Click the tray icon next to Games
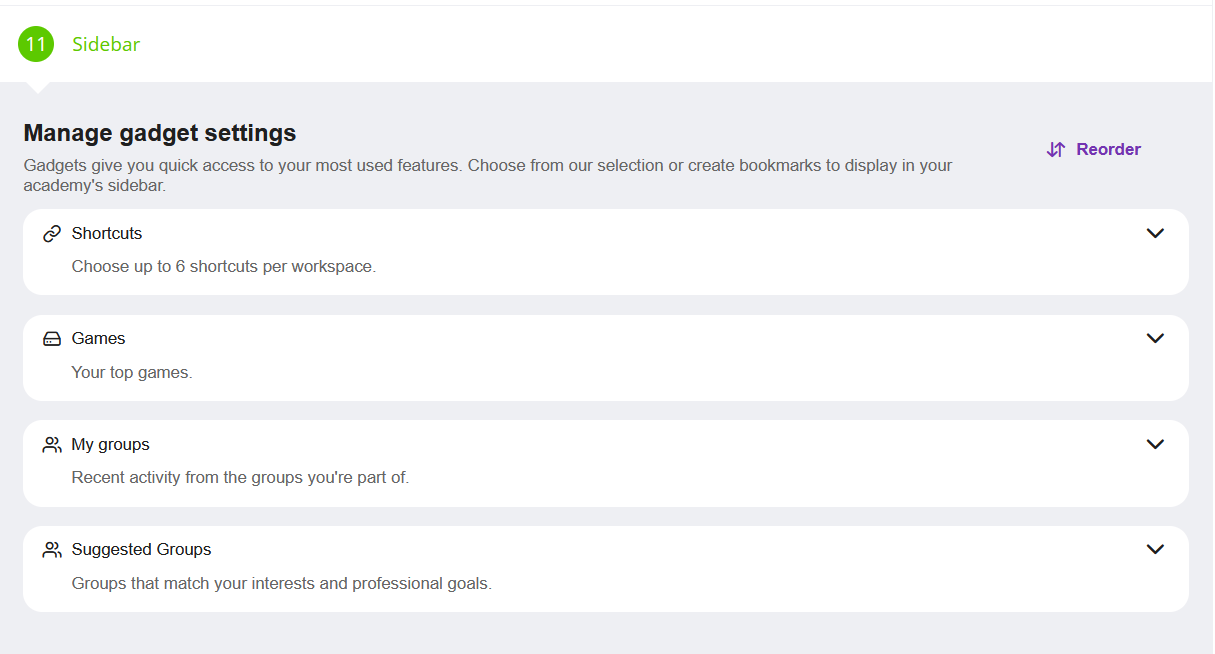1215x654 pixels. coord(52,338)
